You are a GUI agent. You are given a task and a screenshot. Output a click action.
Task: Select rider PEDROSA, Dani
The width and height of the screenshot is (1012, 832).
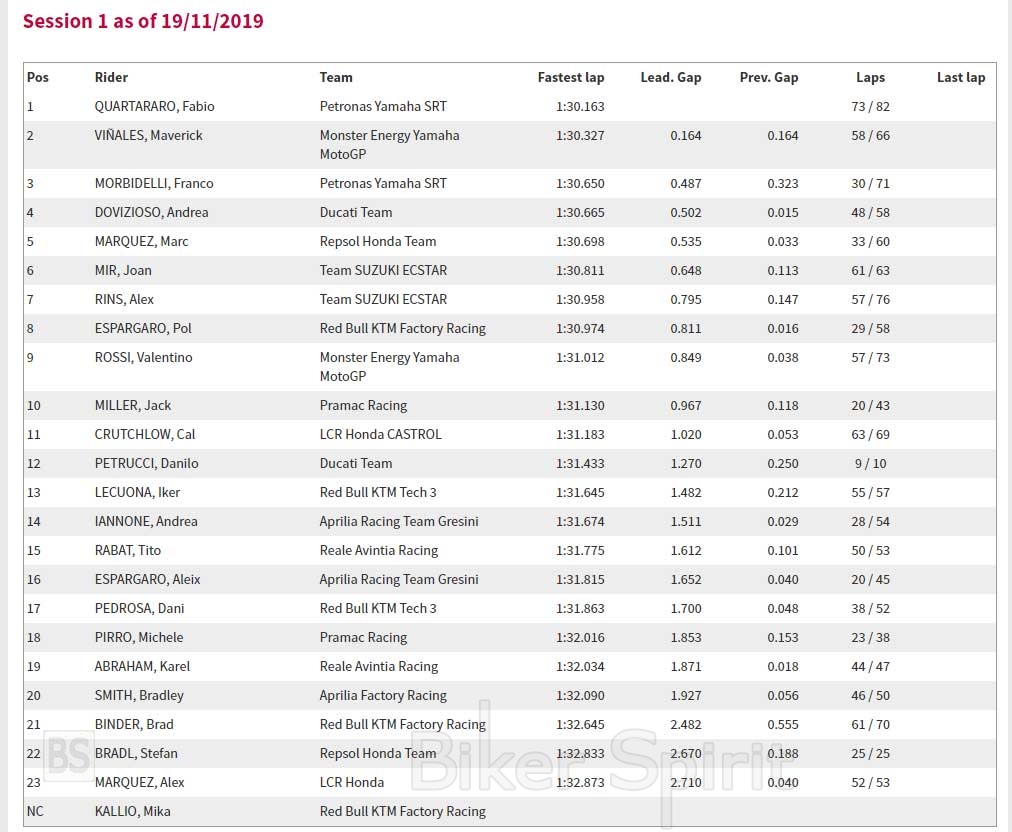[139, 609]
